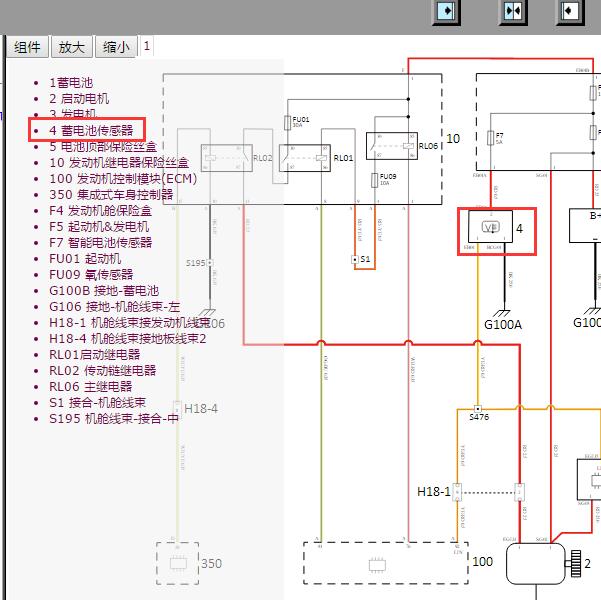Click relay RL06 symbol in diagram
Screen dimensions: 601x600
pyautogui.click(x=392, y=146)
